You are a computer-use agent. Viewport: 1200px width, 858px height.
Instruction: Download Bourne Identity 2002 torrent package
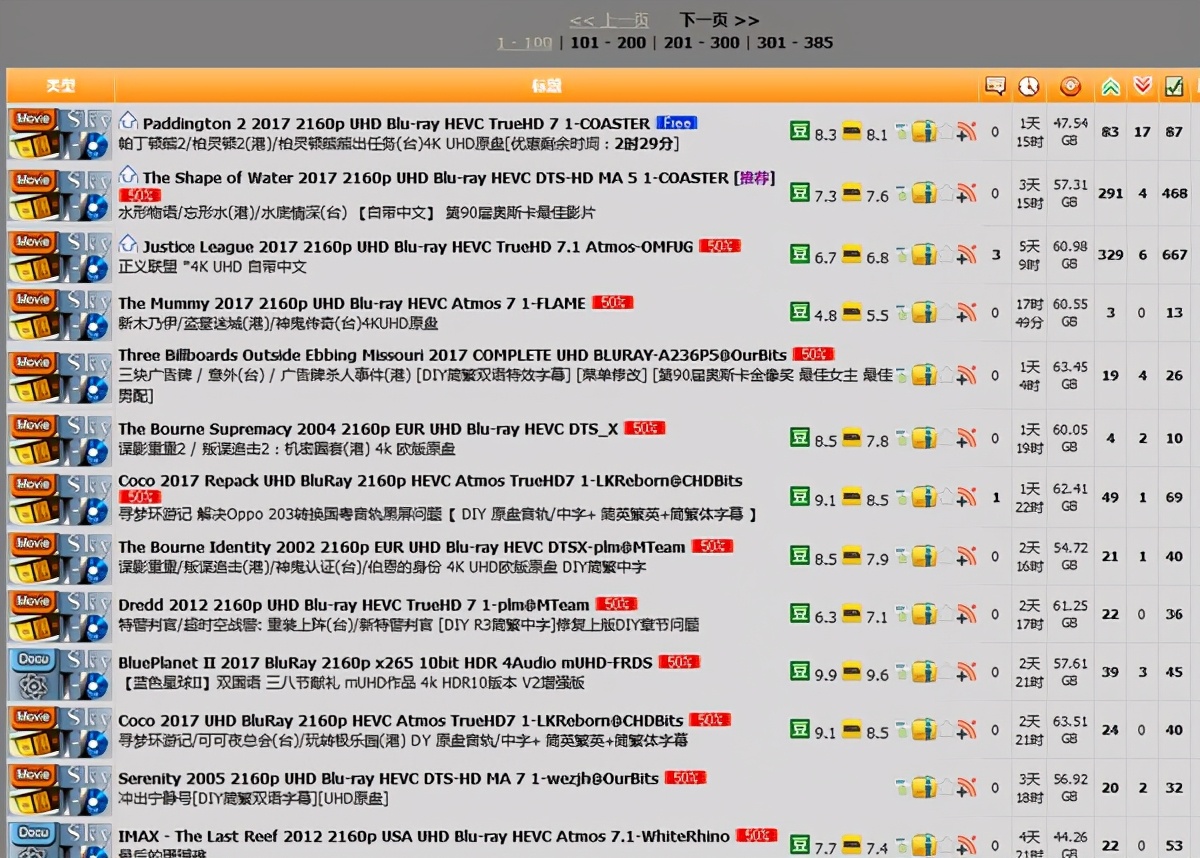pyautogui.click(x=924, y=556)
